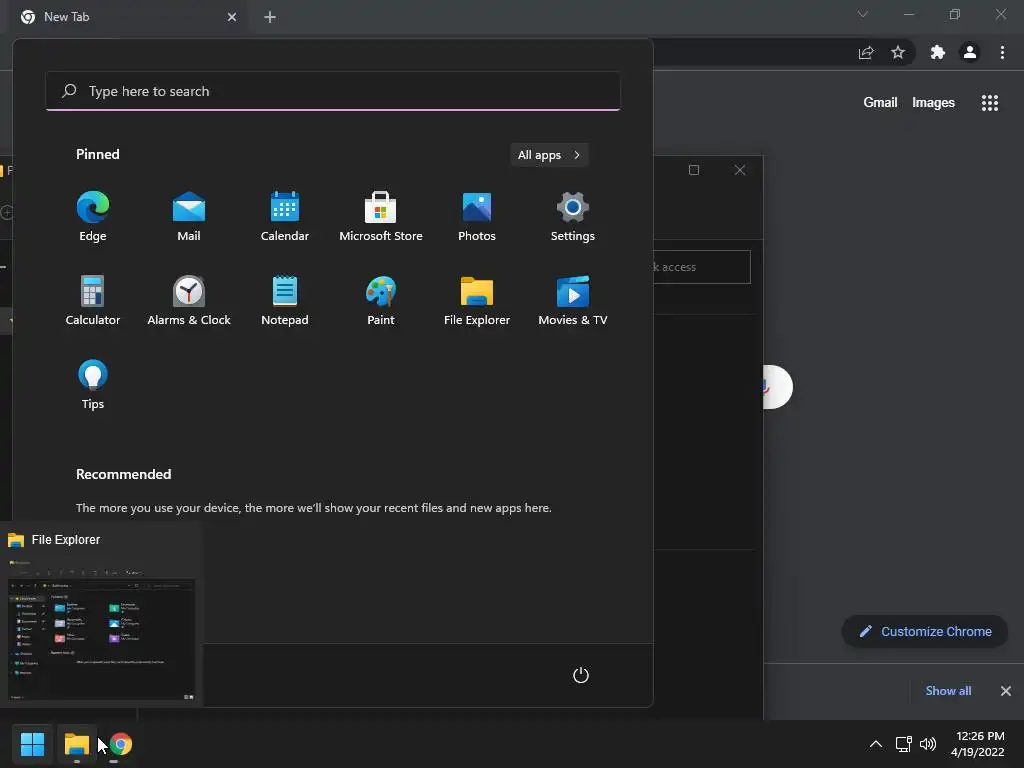This screenshot has height=768, width=1024.
Task: Expand the All apps list
Action: point(549,155)
